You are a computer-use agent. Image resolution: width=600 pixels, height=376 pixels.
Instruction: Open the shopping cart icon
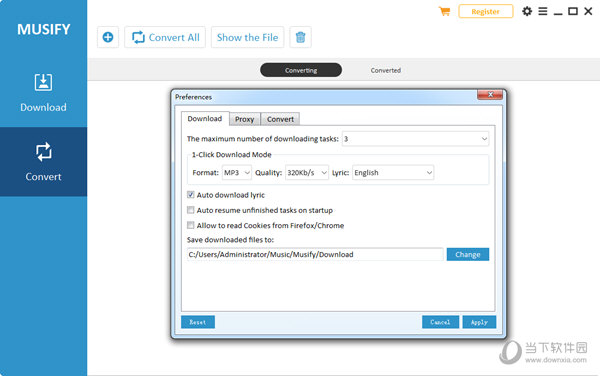tap(444, 11)
